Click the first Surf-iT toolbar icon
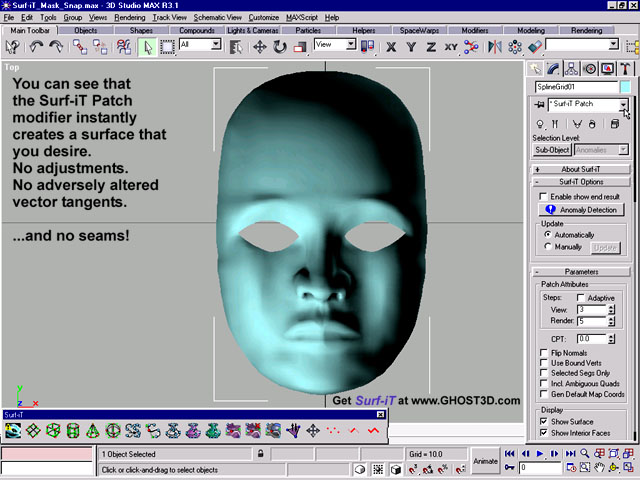The image size is (640, 480). pos(13,430)
